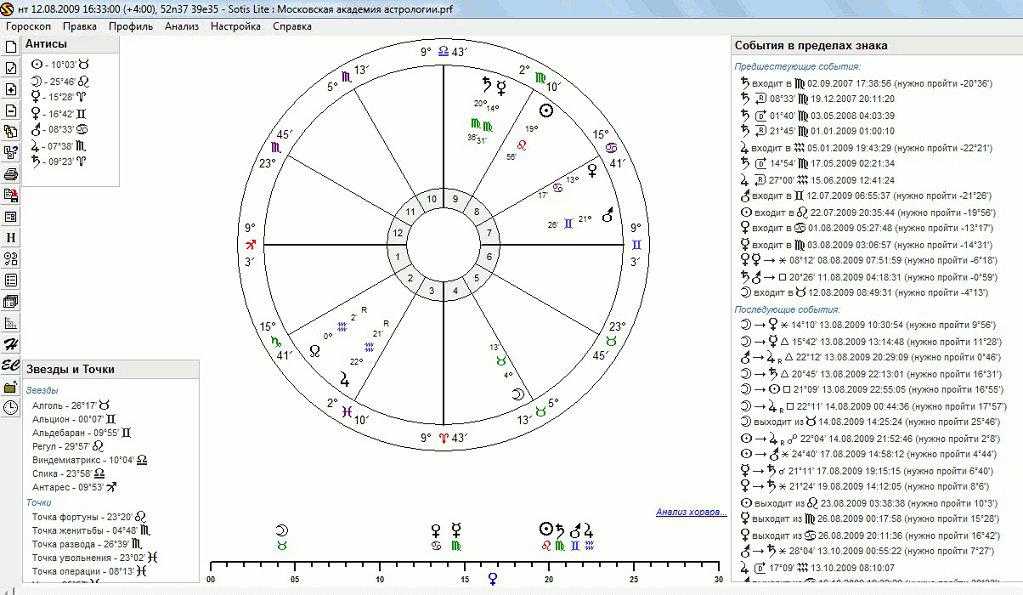
Task: Click the bulleted list icon in sidebar
Action: [x=10, y=280]
